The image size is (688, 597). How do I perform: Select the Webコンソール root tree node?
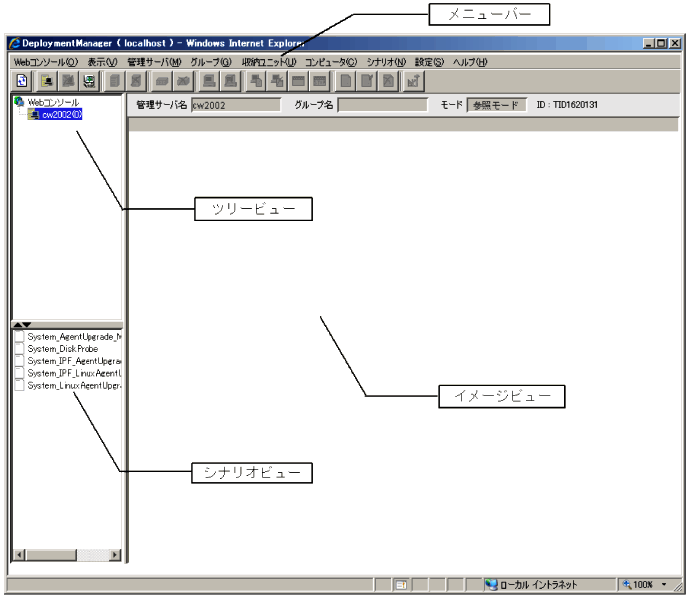tap(53, 102)
